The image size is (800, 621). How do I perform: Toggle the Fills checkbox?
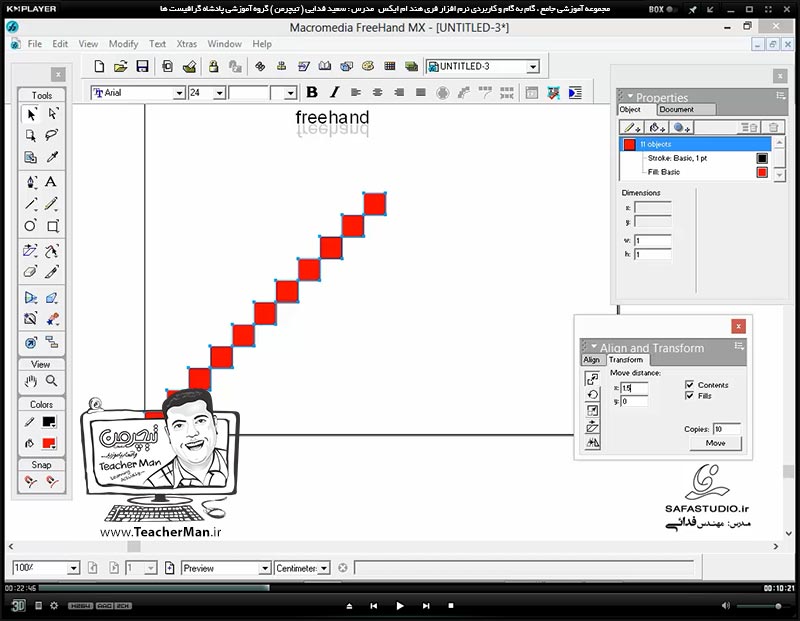(689, 396)
